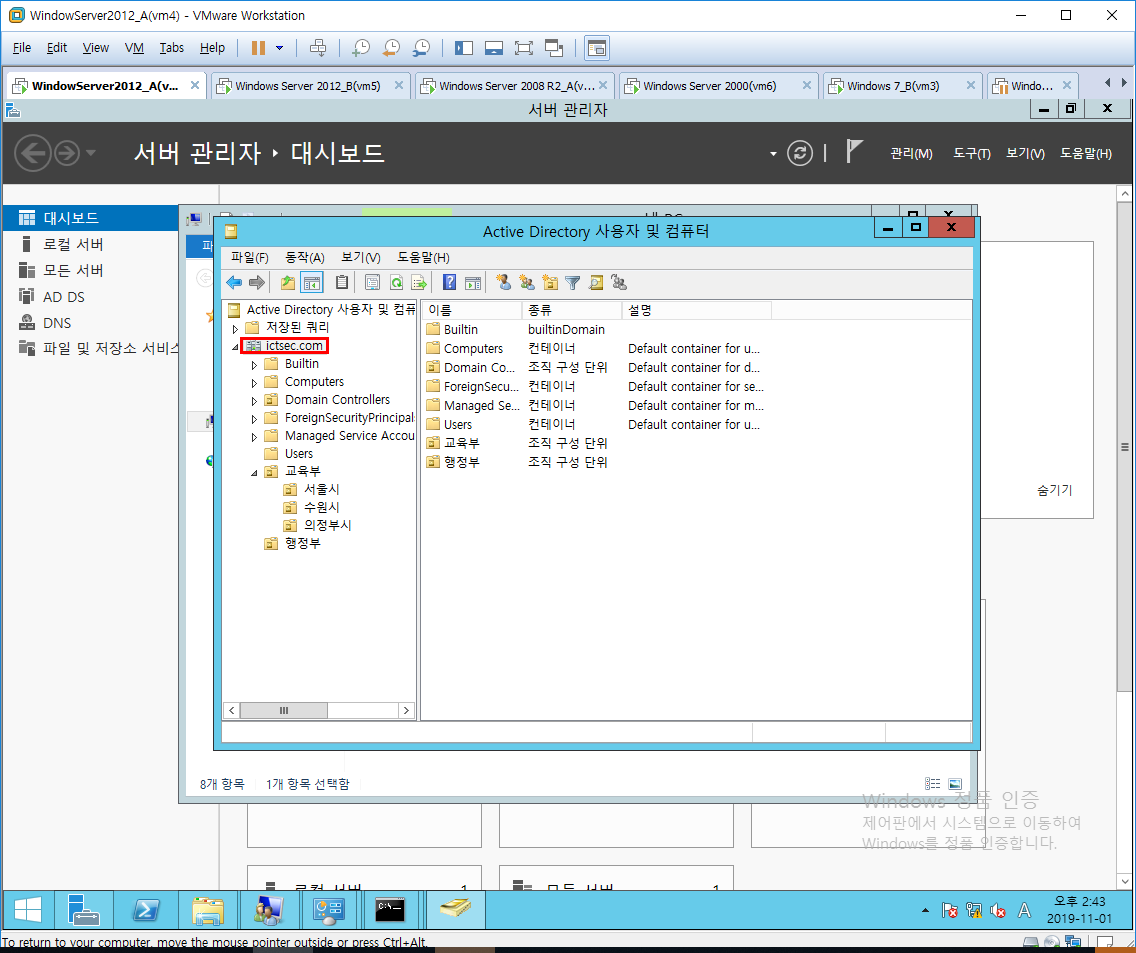The height and width of the screenshot is (953, 1136).
Task: Expand the Builtin tree node
Action: click(254, 365)
